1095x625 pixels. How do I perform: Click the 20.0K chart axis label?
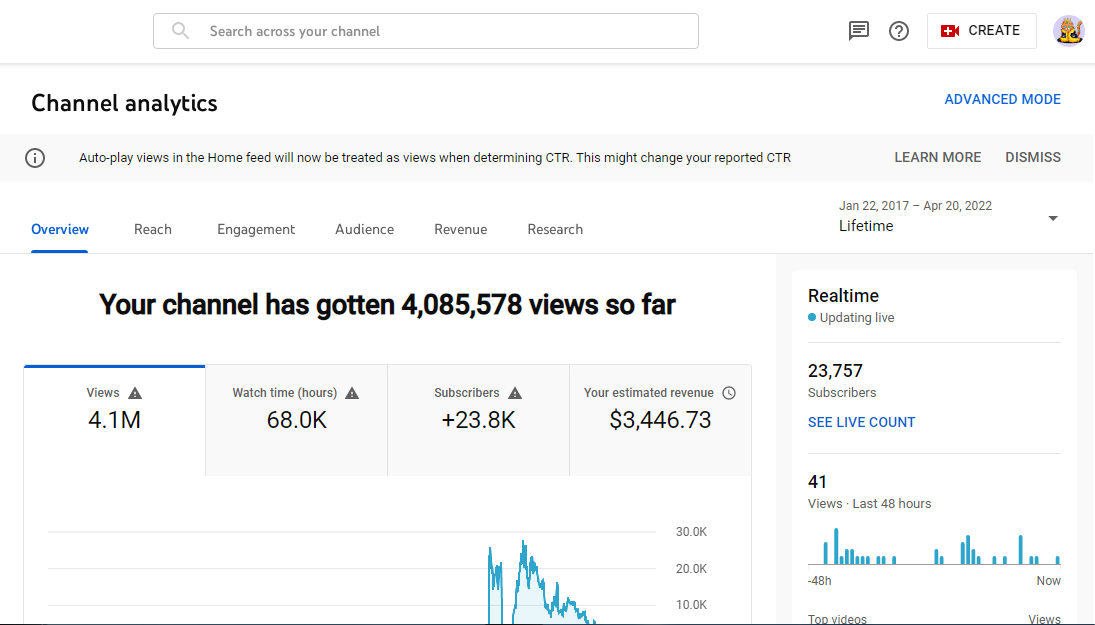click(691, 568)
